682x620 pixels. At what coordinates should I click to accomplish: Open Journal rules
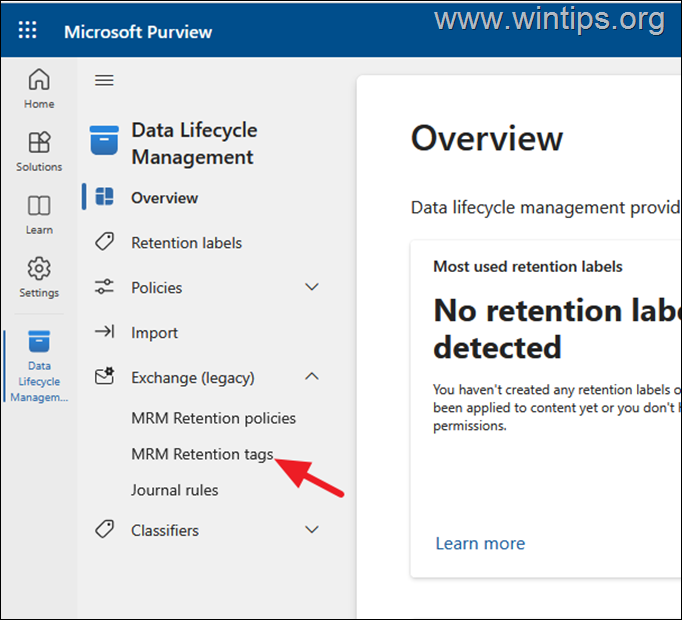[x=174, y=490]
